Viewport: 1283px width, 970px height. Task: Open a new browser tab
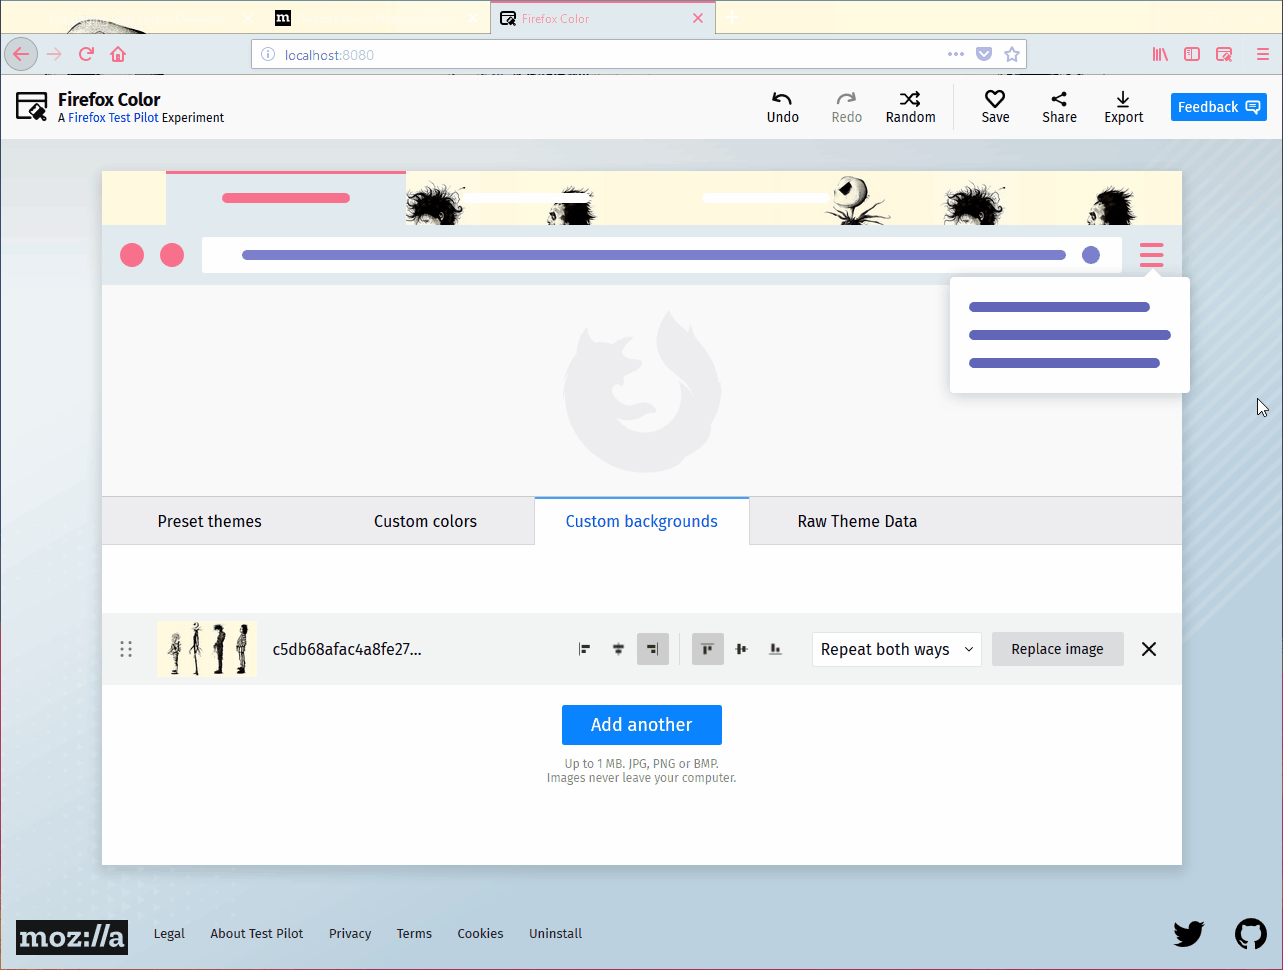(x=732, y=18)
